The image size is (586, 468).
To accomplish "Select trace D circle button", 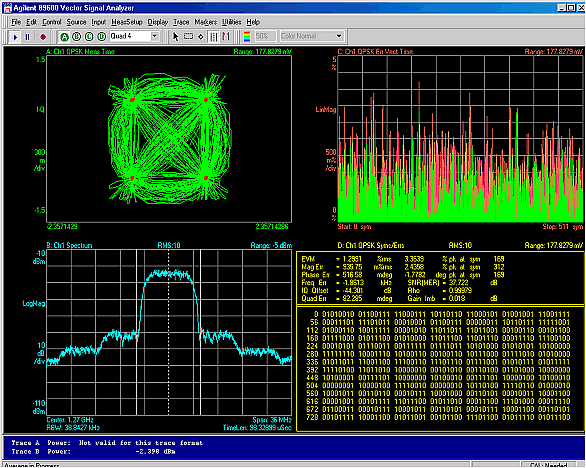I will tap(101, 37).
